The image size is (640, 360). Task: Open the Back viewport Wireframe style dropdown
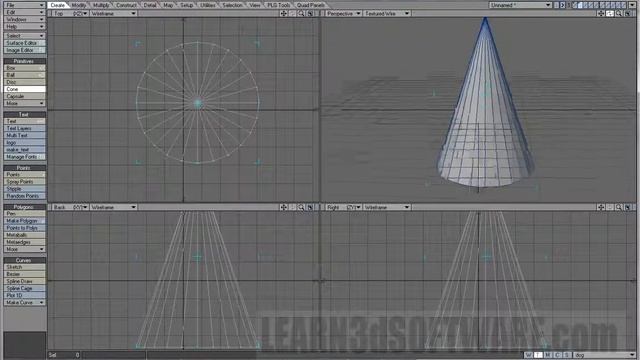point(113,207)
